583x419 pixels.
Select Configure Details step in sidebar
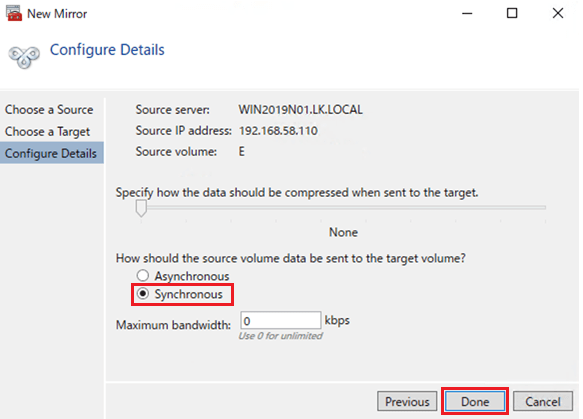pos(52,153)
